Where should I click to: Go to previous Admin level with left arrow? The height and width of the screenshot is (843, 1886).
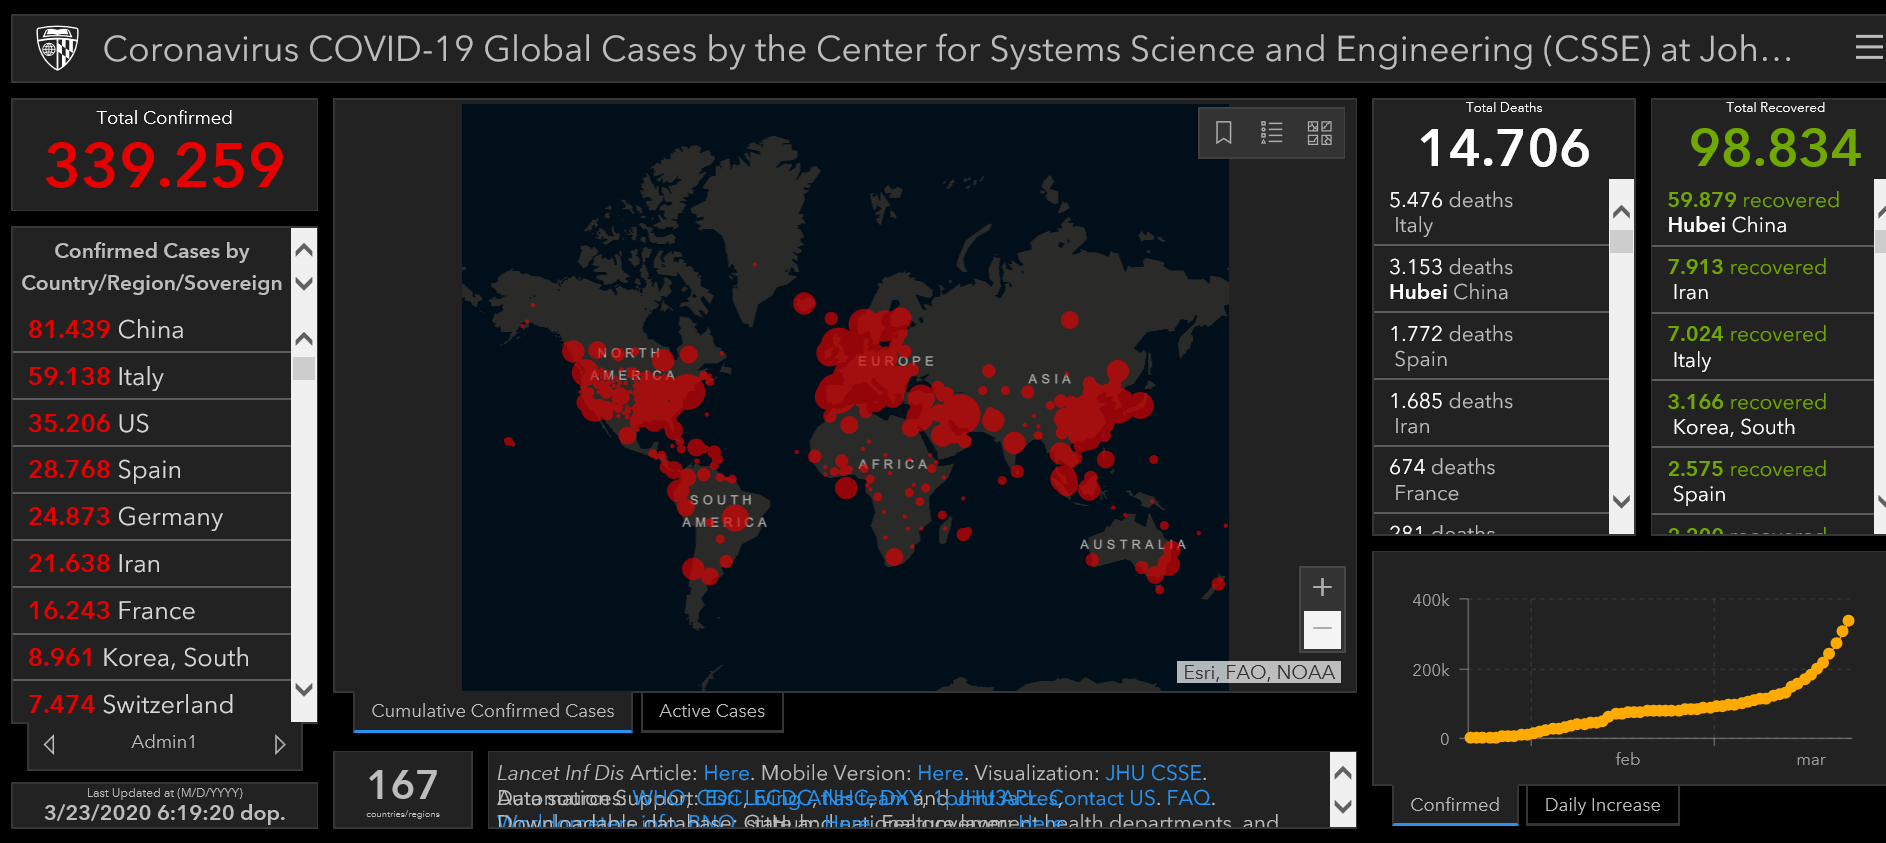pos(49,744)
